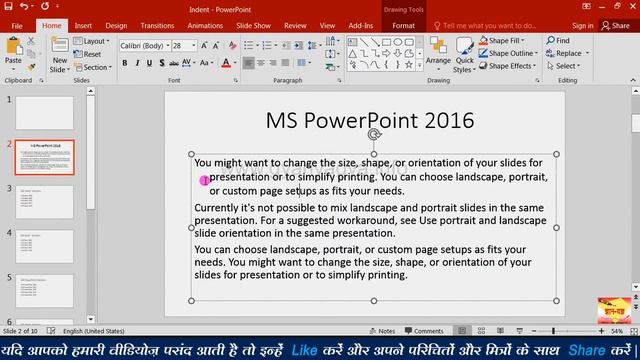Click the Share button
Viewport: 640px width, 360px height.
click(616, 25)
